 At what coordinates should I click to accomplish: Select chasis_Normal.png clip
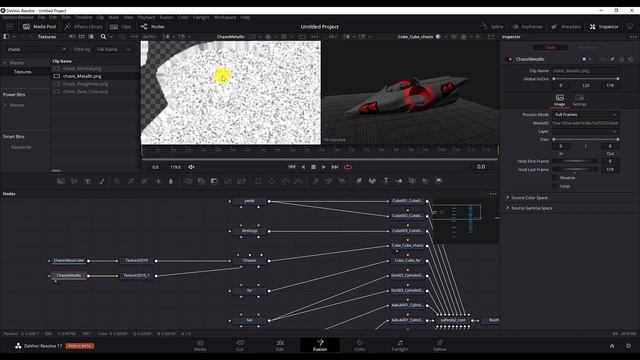[82, 69]
